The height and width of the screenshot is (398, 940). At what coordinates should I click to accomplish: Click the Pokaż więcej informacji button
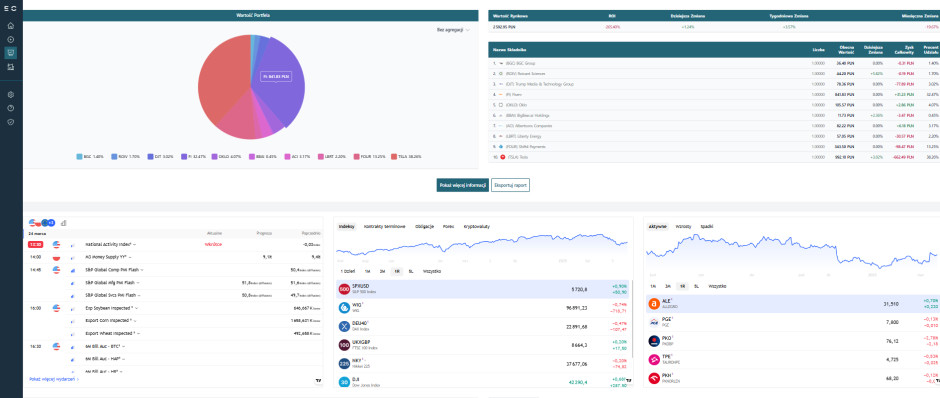[462, 185]
